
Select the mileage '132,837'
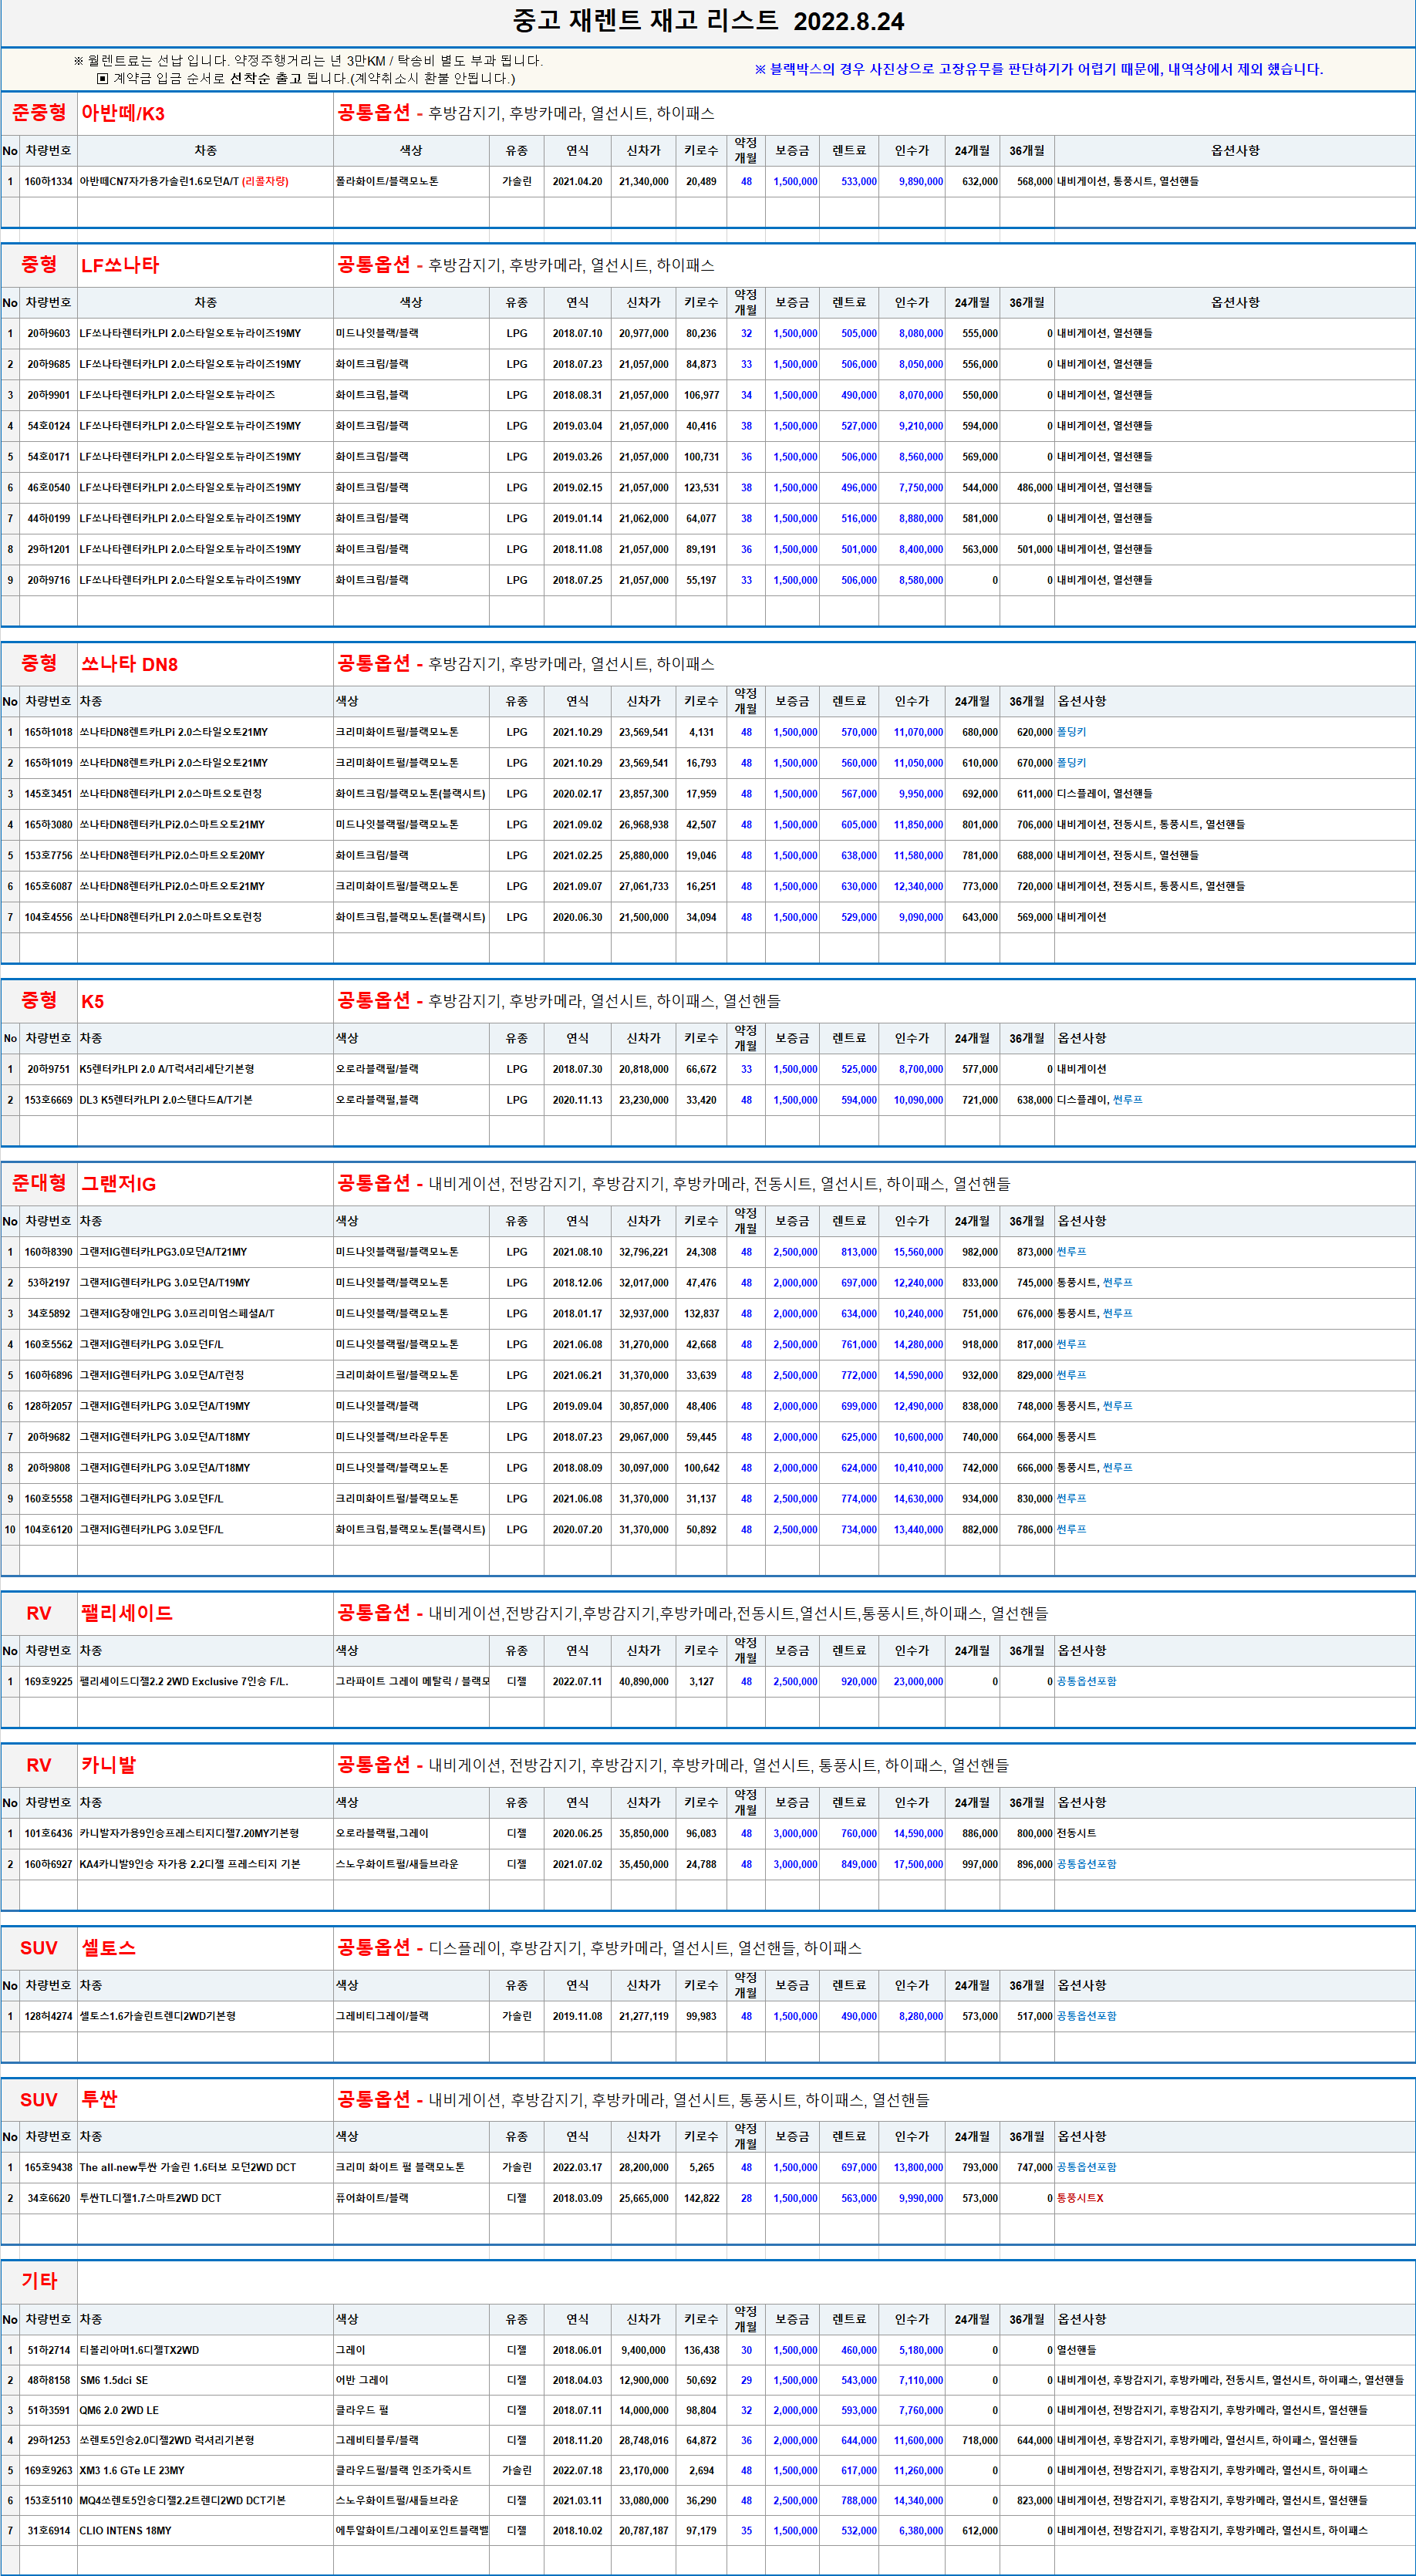(x=701, y=1314)
